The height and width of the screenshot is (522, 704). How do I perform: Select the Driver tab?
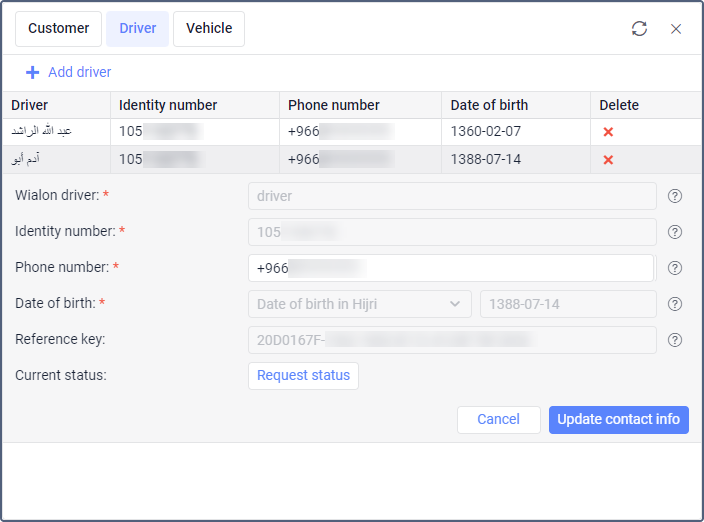pos(138,29)
